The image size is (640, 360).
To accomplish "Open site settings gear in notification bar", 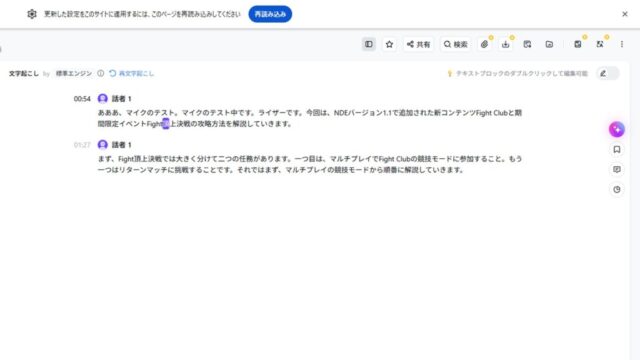I will [32, 14].
